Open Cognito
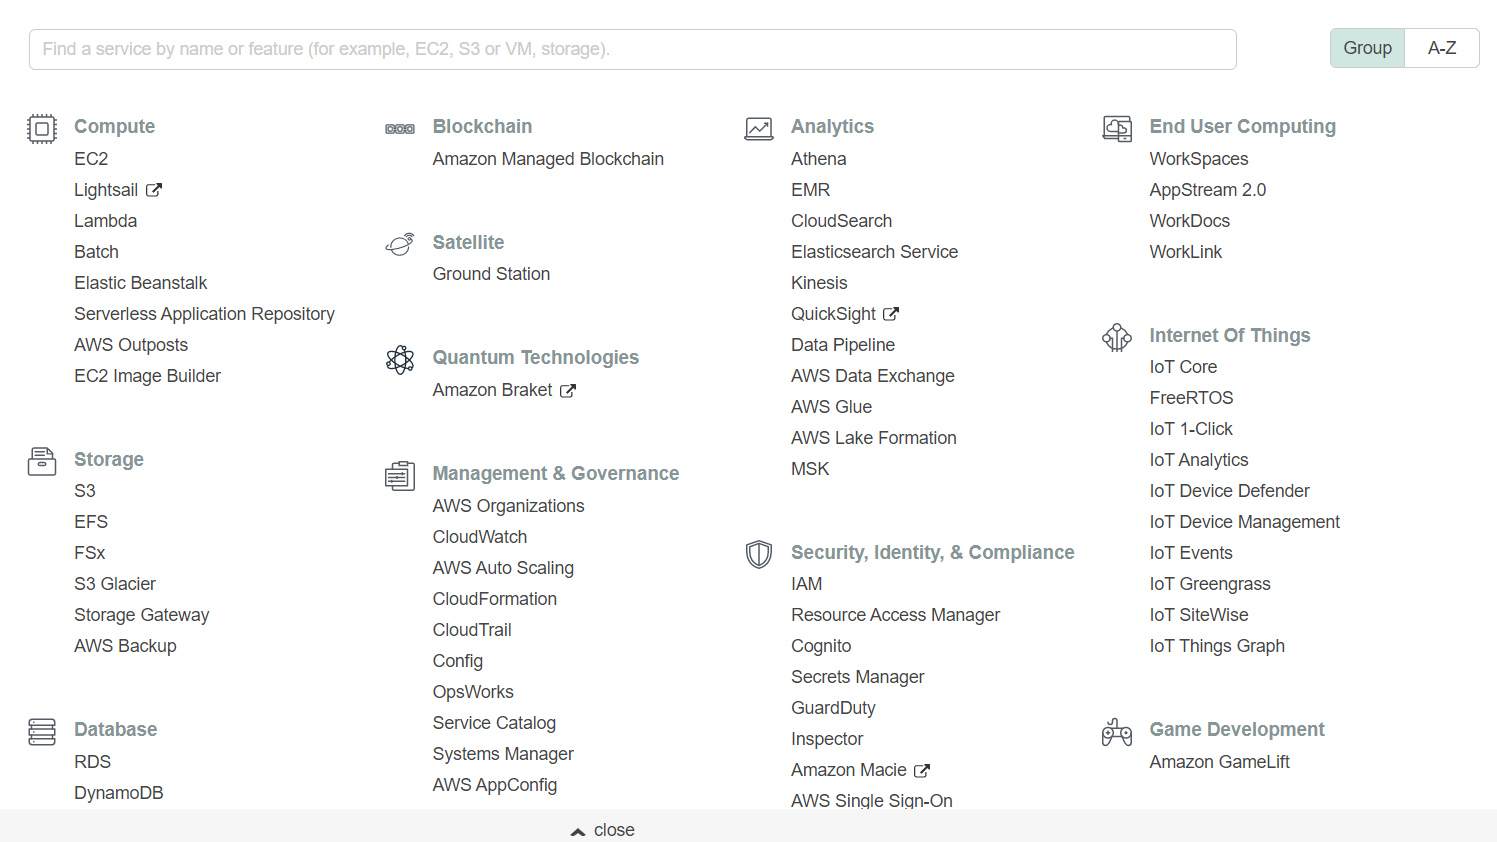Screen dimensions: 1497x842 [x=821, y=646]
